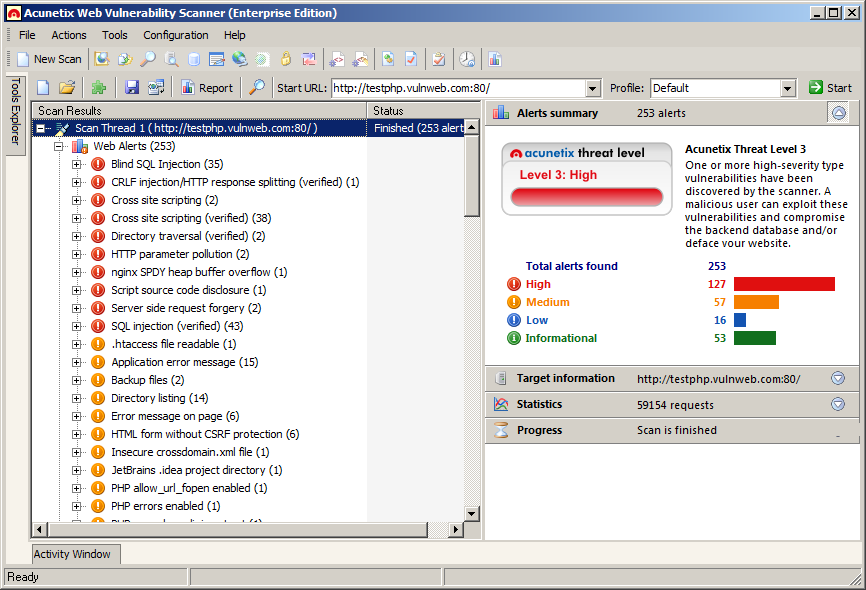The height and width of the screenshot is (590, 866).
Task: Click the 59154 requests statistics value
Action: pos(675,405)
